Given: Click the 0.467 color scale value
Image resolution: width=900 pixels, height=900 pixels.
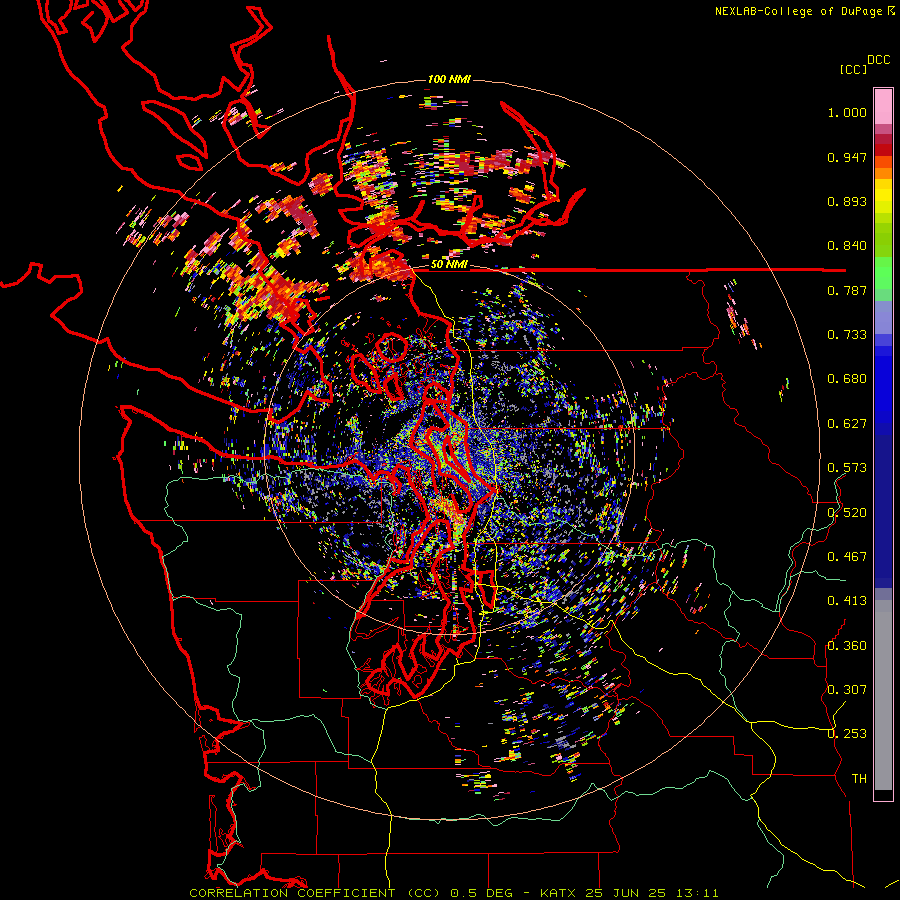Looking at the screenshot, I should pyautogui.click(x=847, y=557).
